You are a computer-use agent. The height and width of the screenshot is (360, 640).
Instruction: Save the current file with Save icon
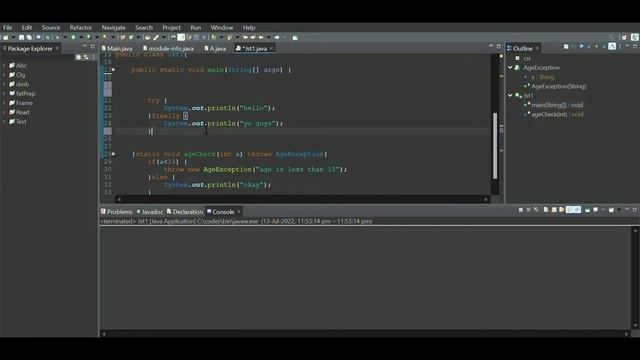tap(21, 37)
